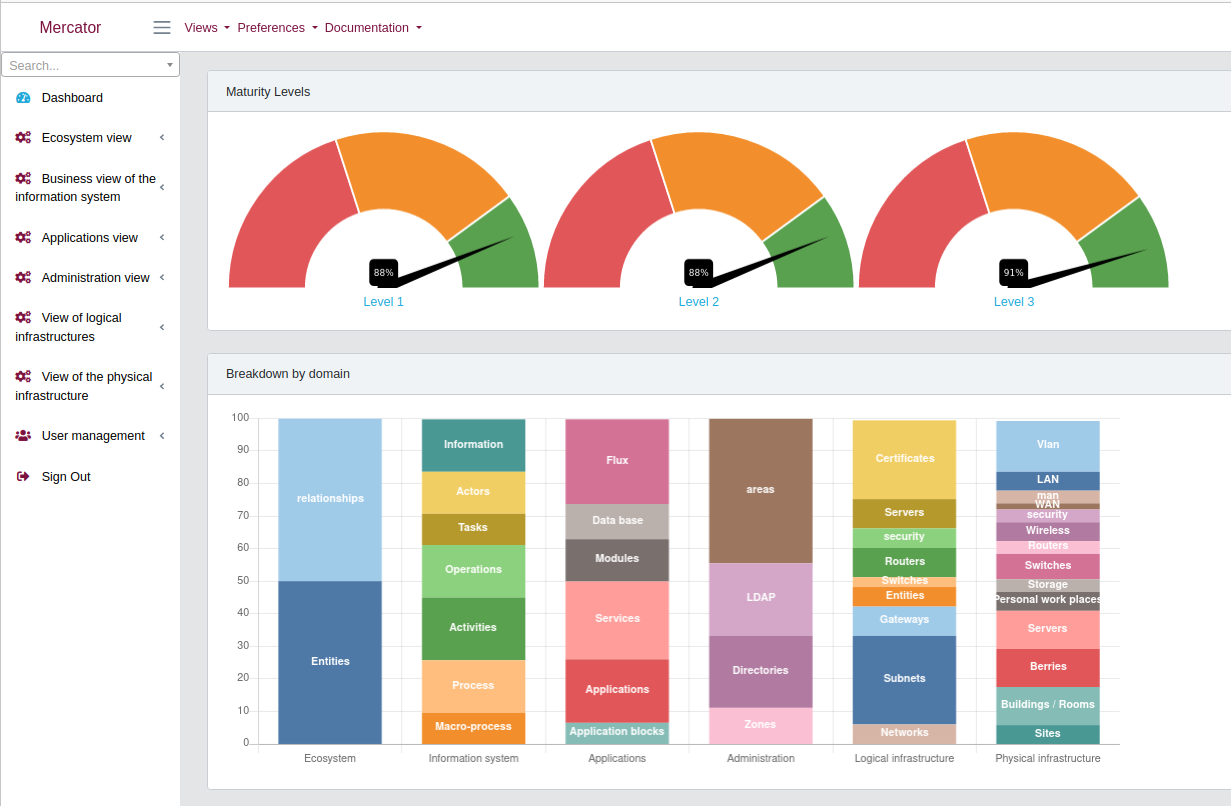Click the Ecosystem view gear icon
The height and width of the screenshot is (806, 1231).
tap(22, 137)
